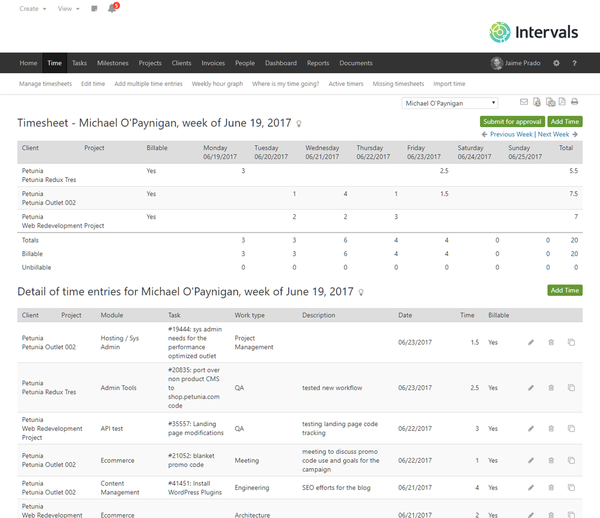Click the list icon beside View menu
The width and height of the screenshot is (600, 518).
(94, 8)
